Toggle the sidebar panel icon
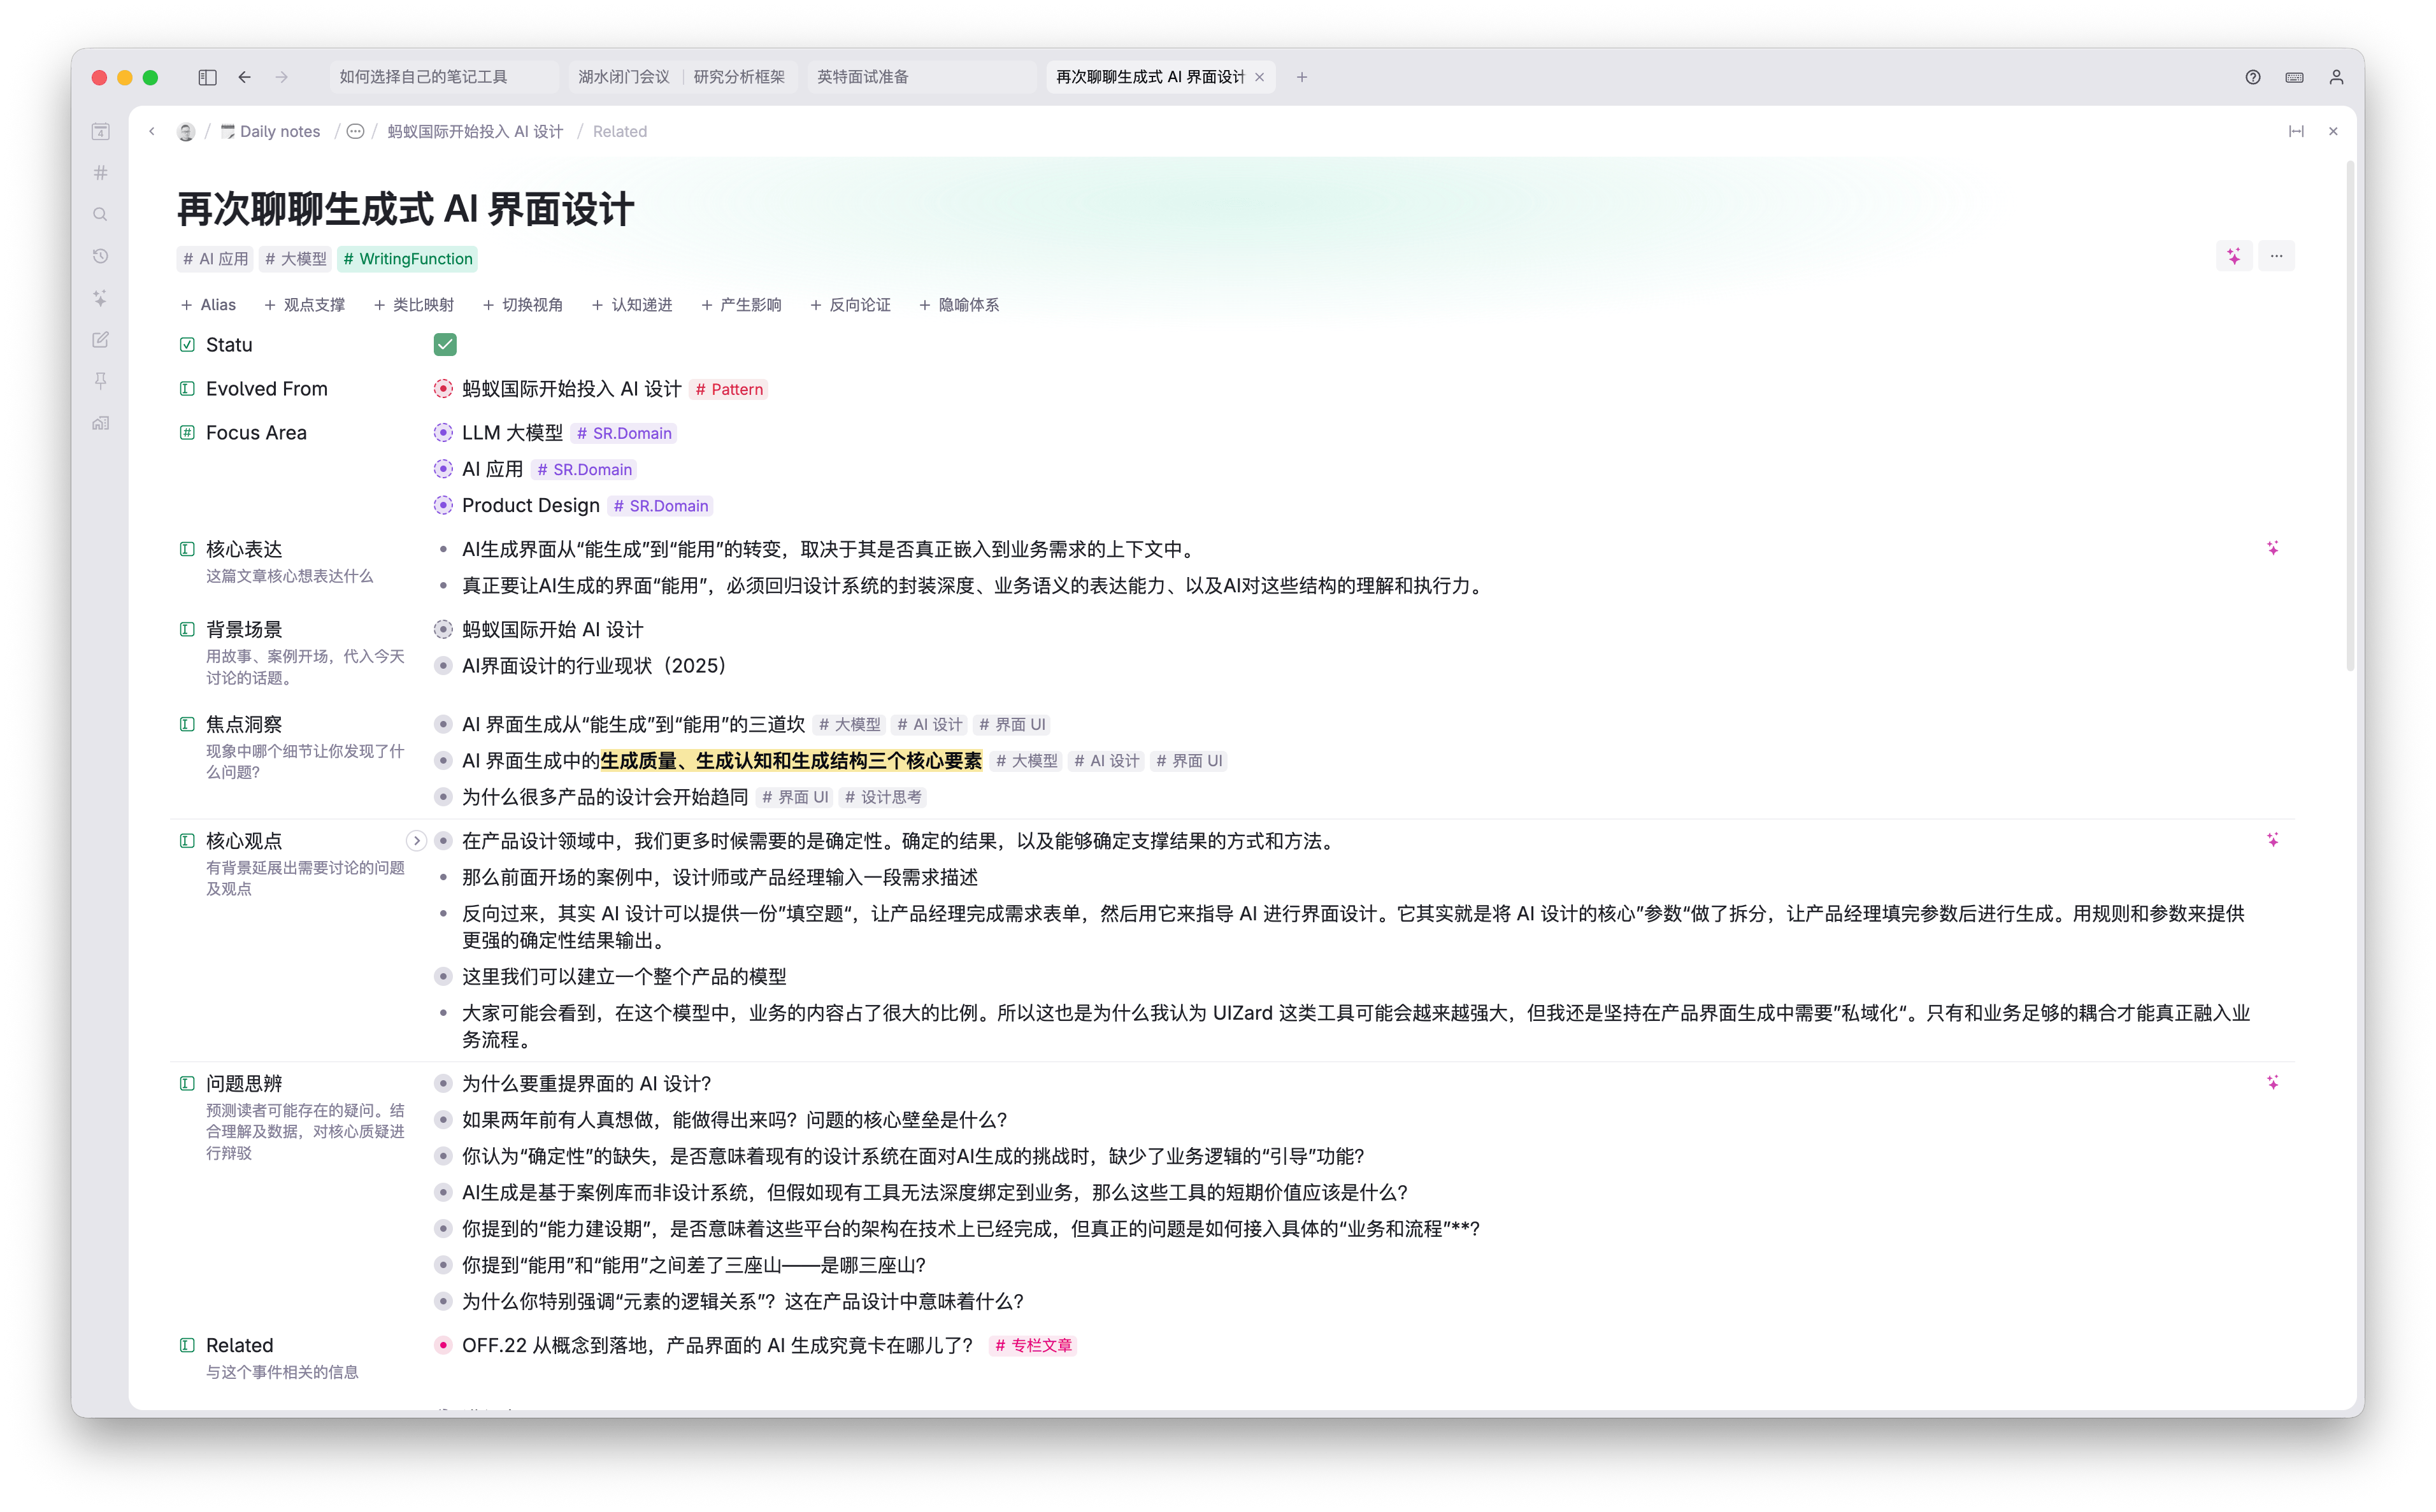Viewport: 2436px width, 1512px height. (x=207, y=77)
